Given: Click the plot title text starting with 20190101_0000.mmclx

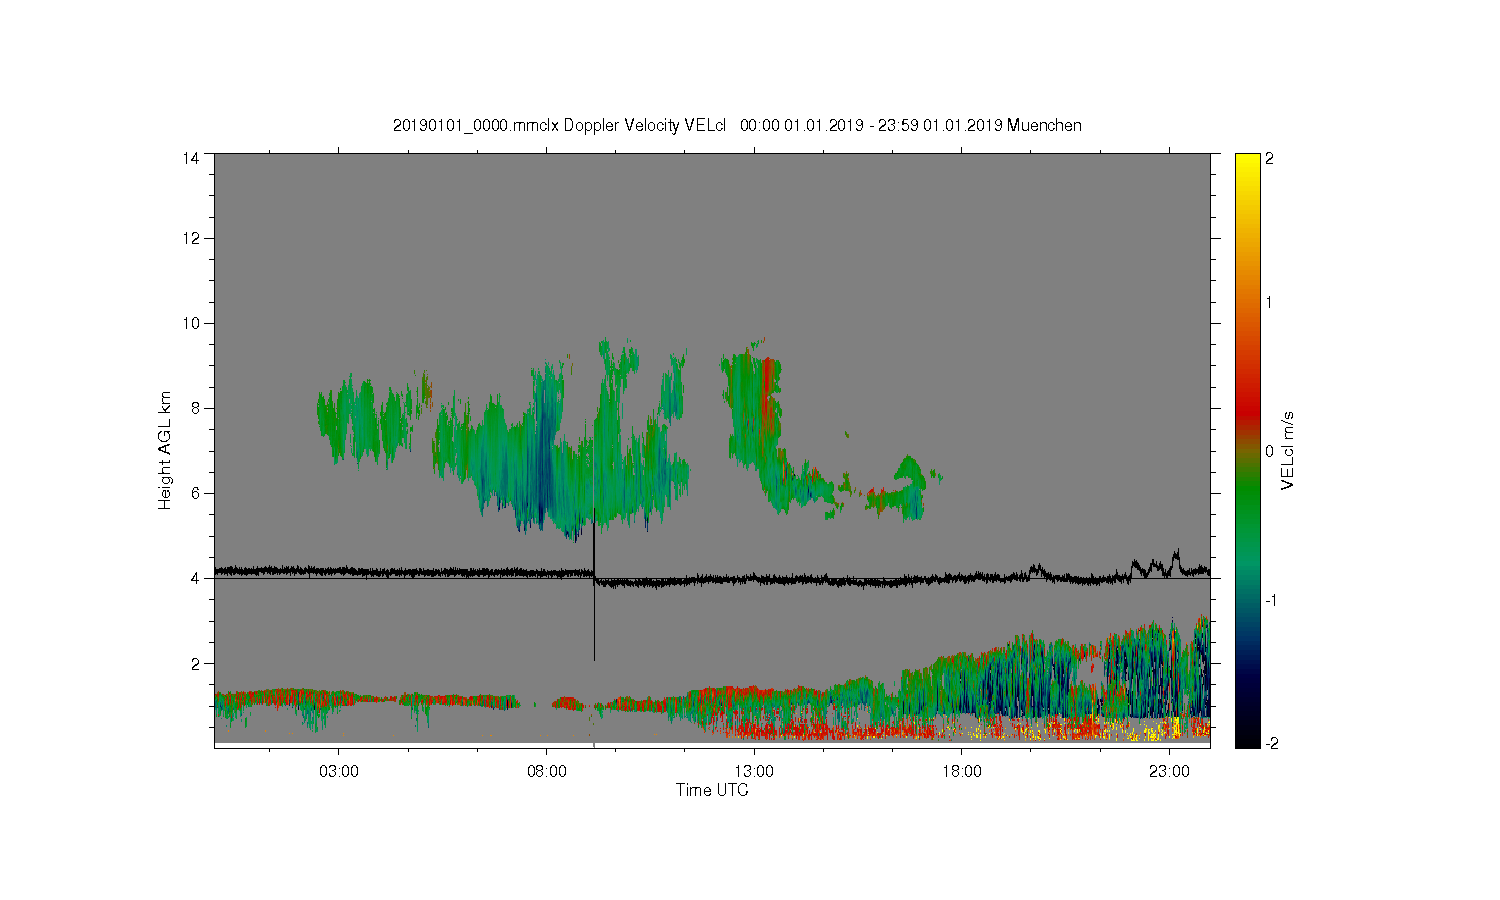Looking at the screenshot, I should point(737,126).
